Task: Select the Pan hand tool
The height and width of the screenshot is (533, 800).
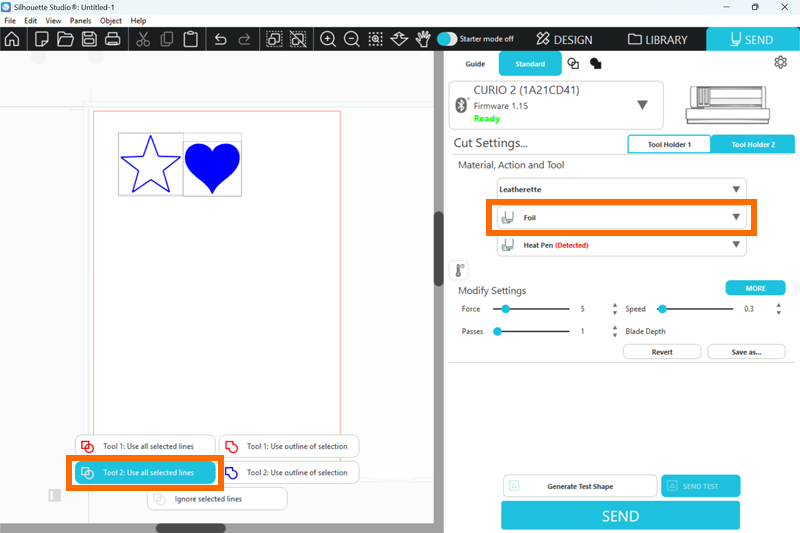Action: click(423, 40)
